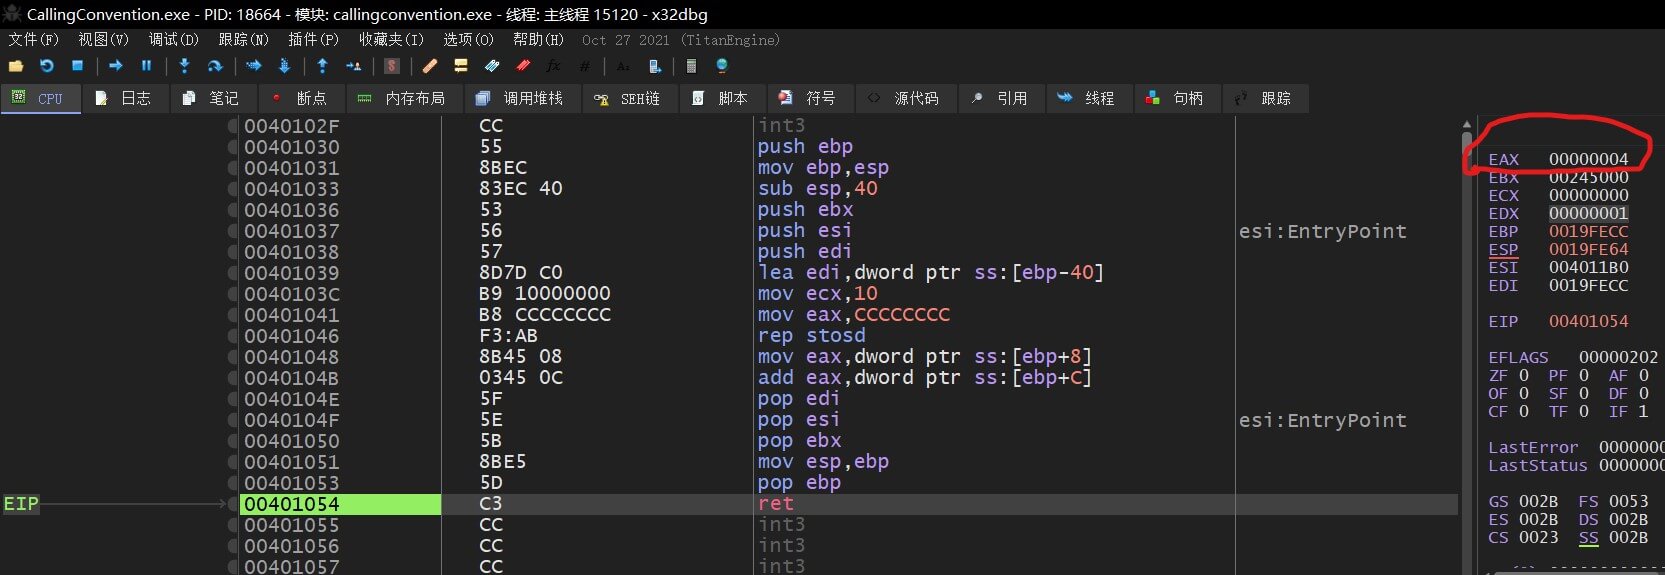The height and width of the screenshot is (575, 1665).
Task: Pause execution with the pause icon
Action: click(146, 66)
